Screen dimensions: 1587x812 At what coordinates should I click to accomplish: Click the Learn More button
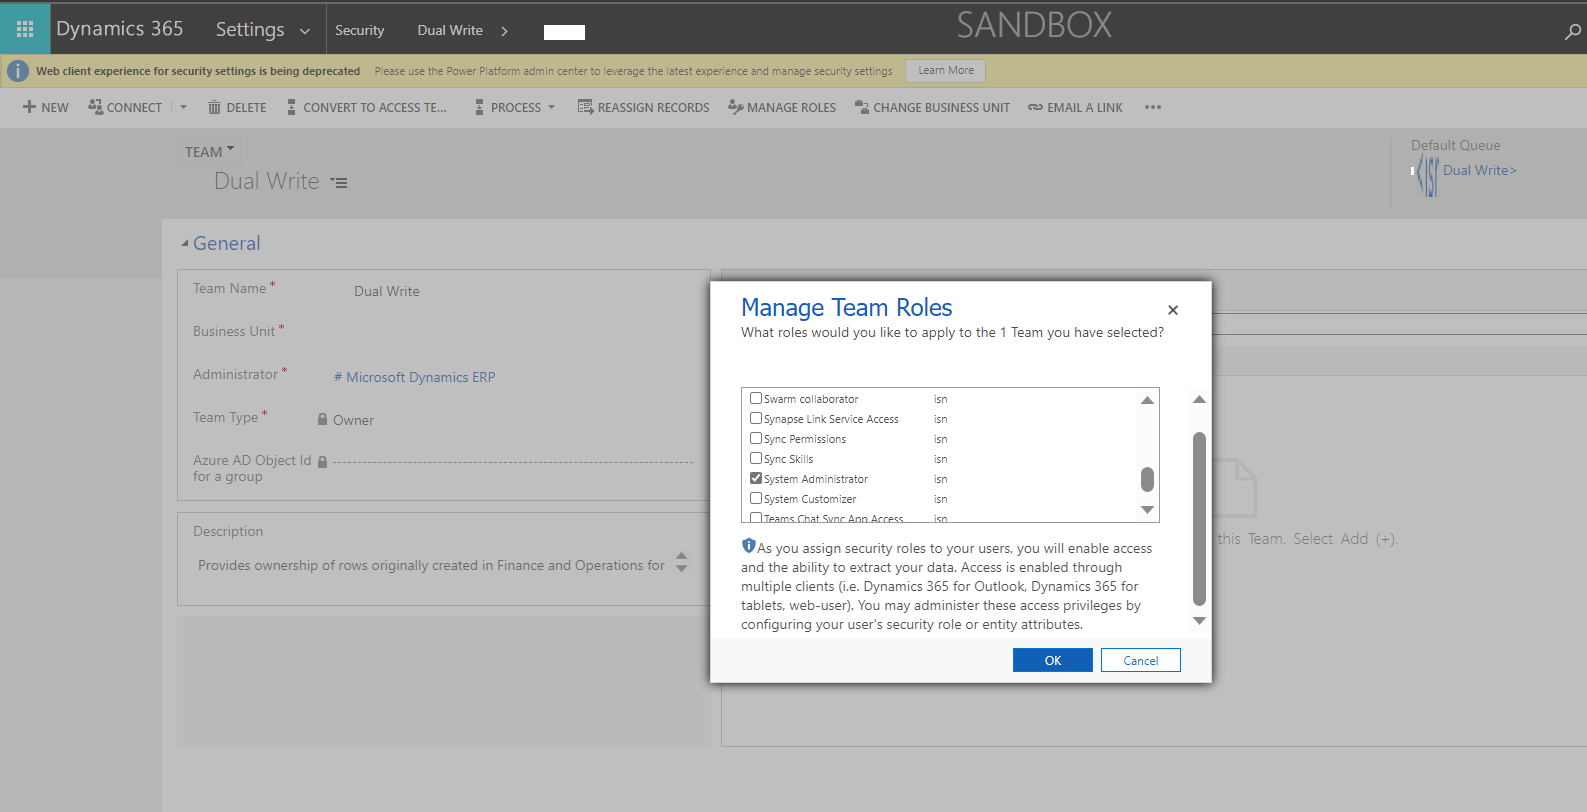tap(945, 70)
